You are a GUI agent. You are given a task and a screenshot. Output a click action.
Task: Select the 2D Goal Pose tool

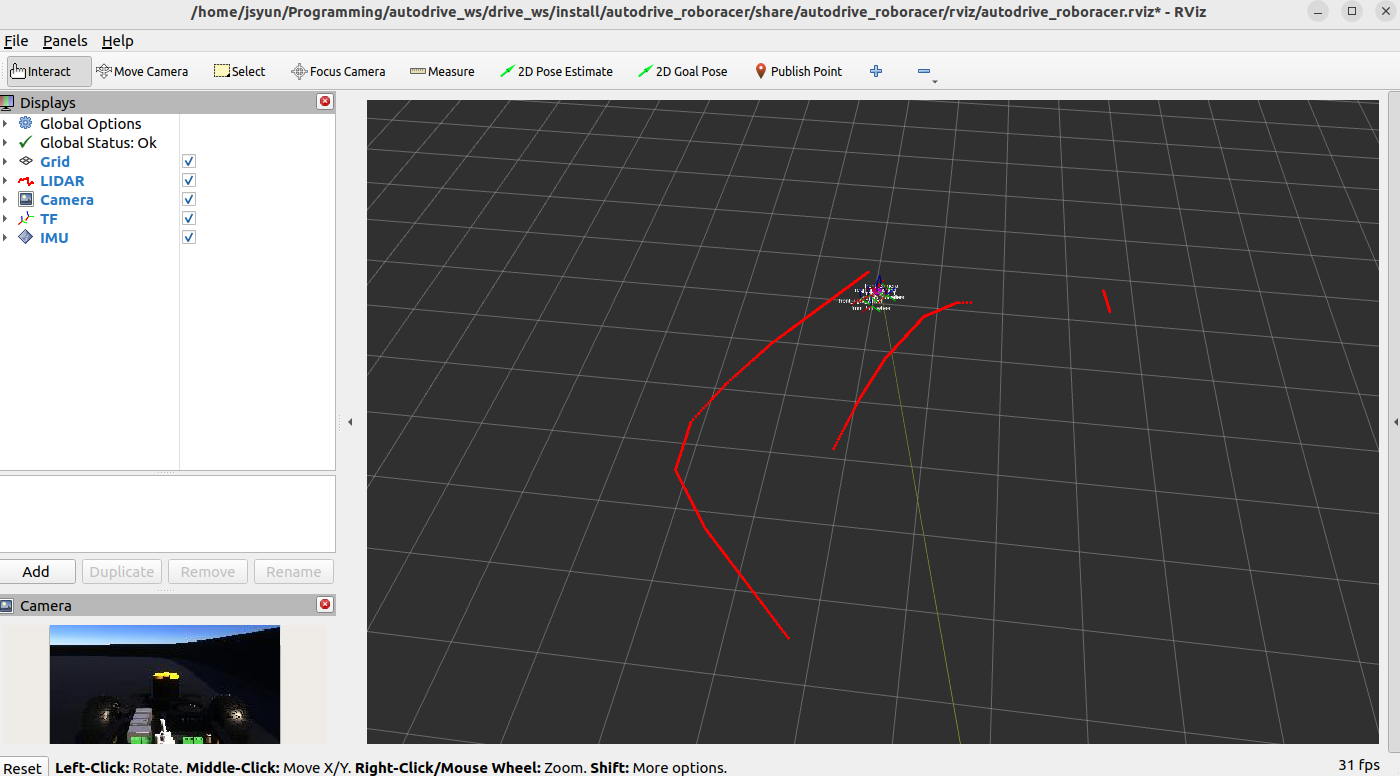click(683, 71)
